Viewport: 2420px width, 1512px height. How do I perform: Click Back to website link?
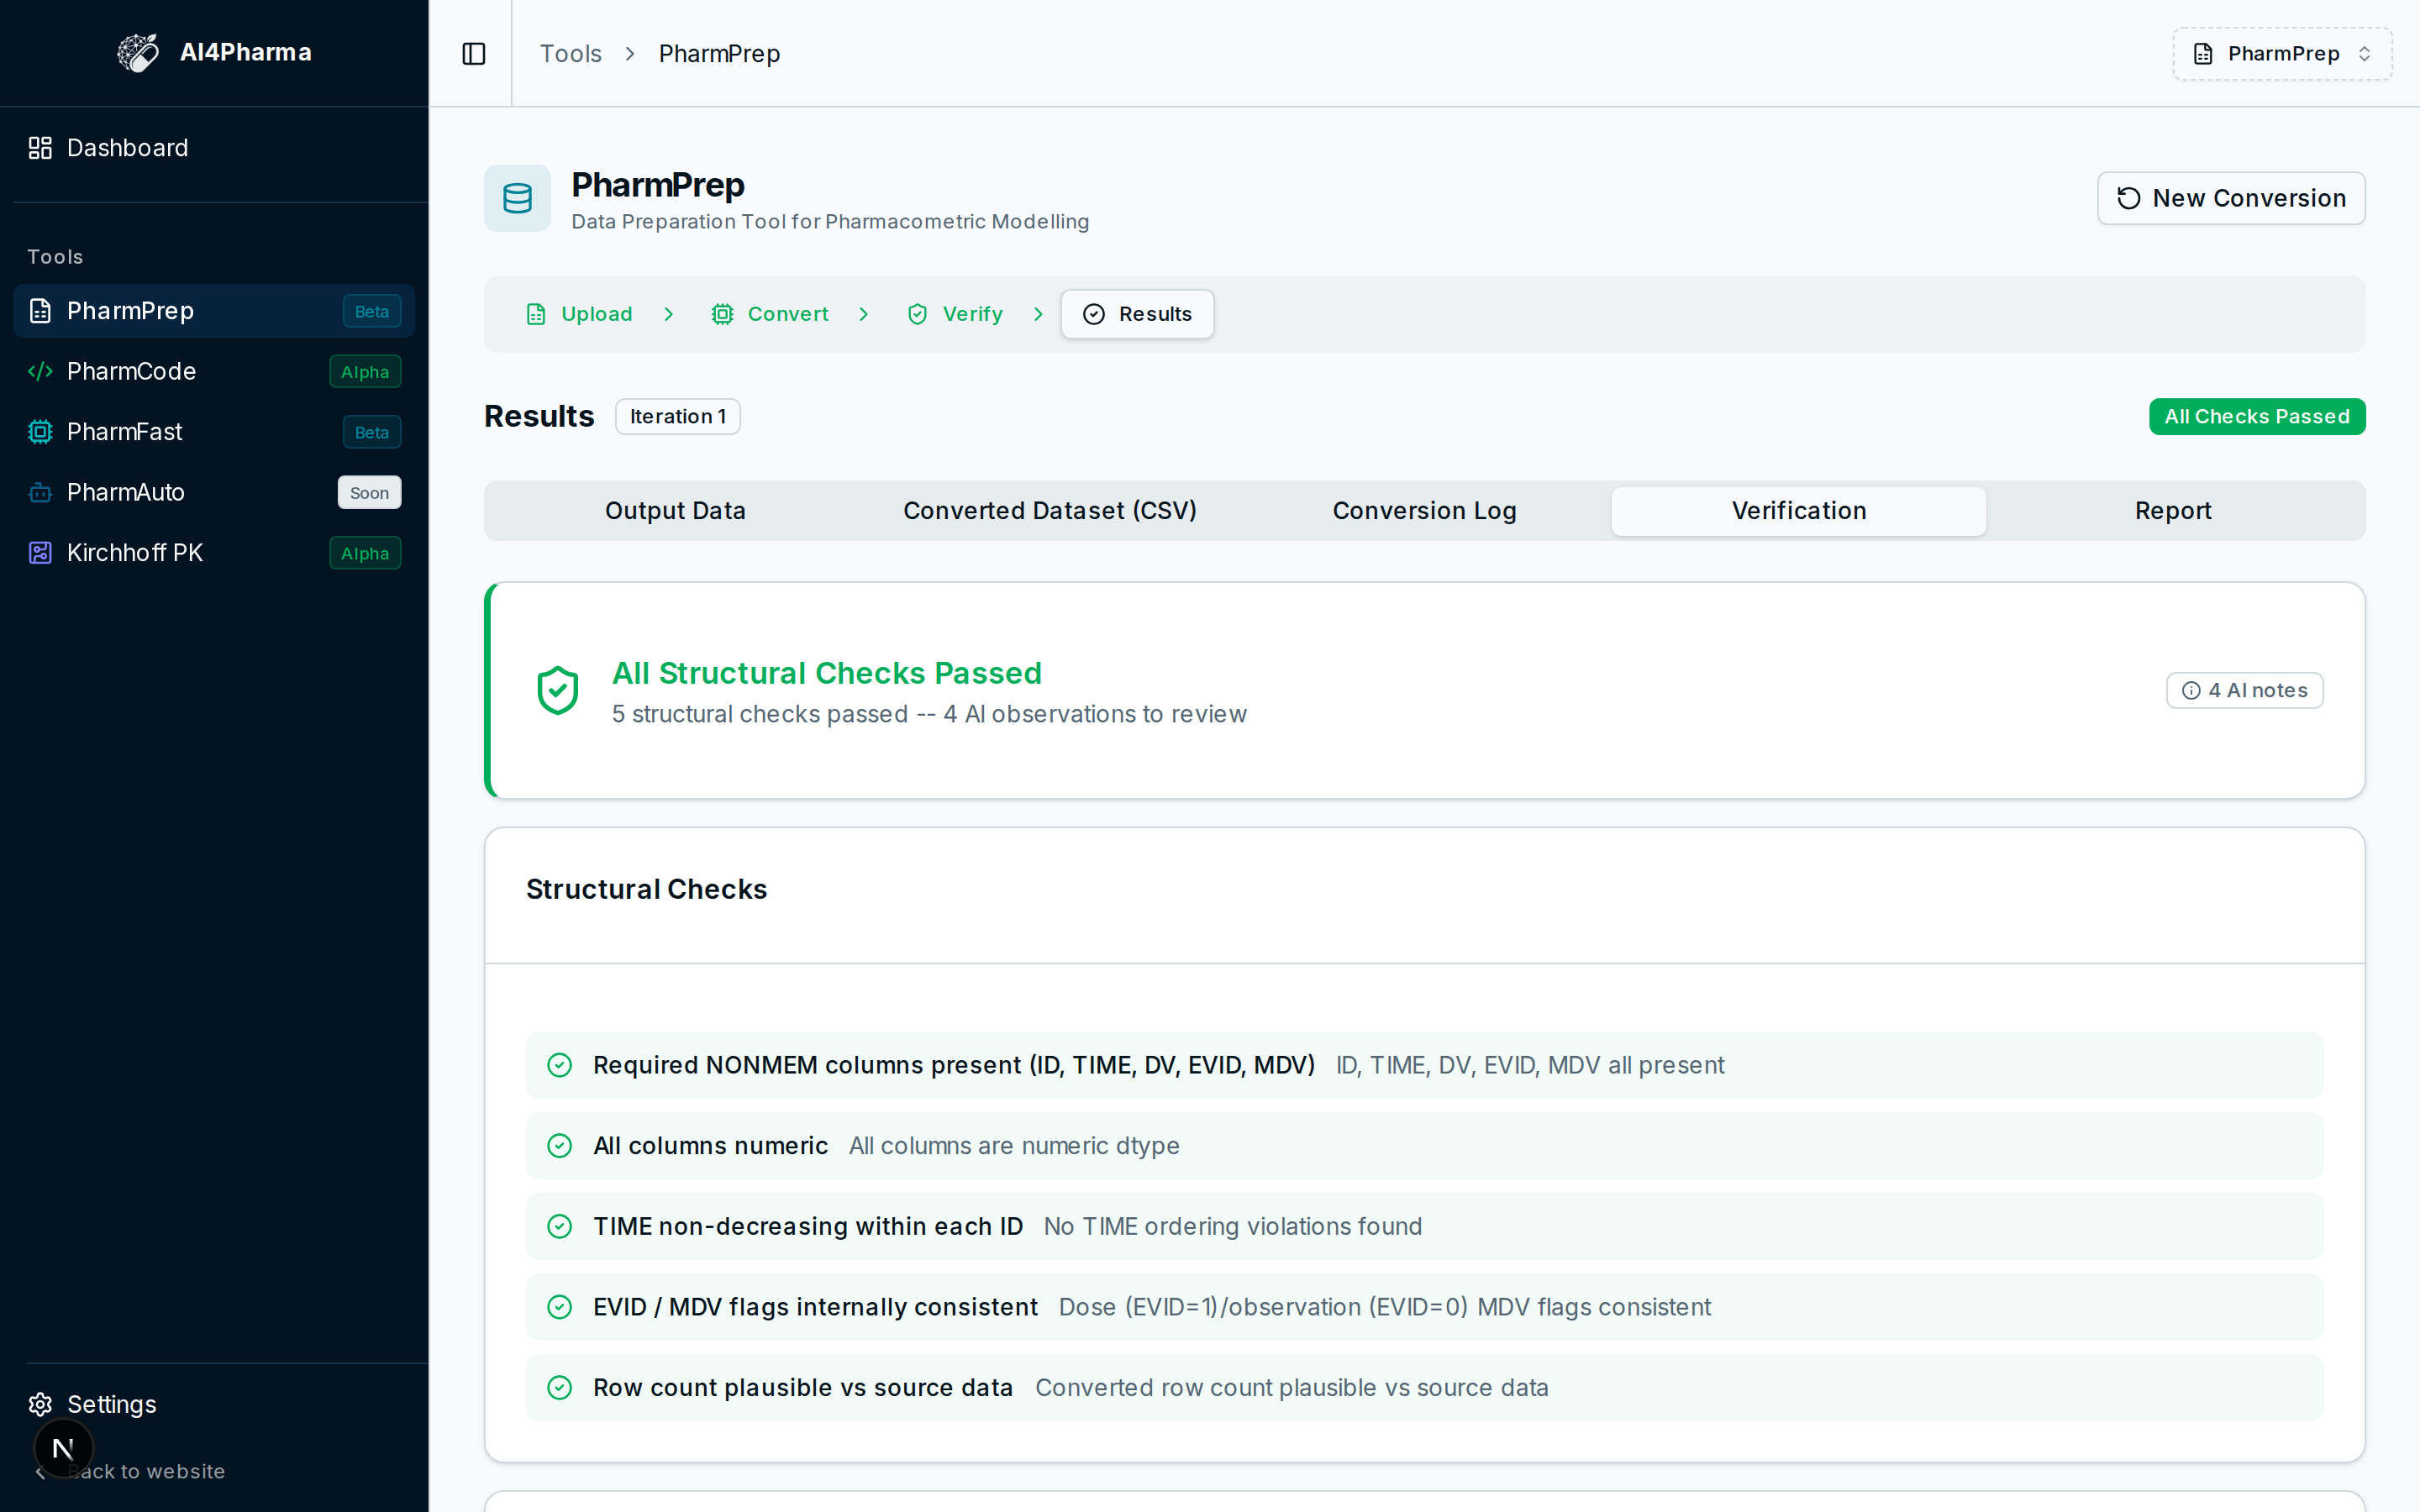pyautogui.click(x=146, y=1471)
